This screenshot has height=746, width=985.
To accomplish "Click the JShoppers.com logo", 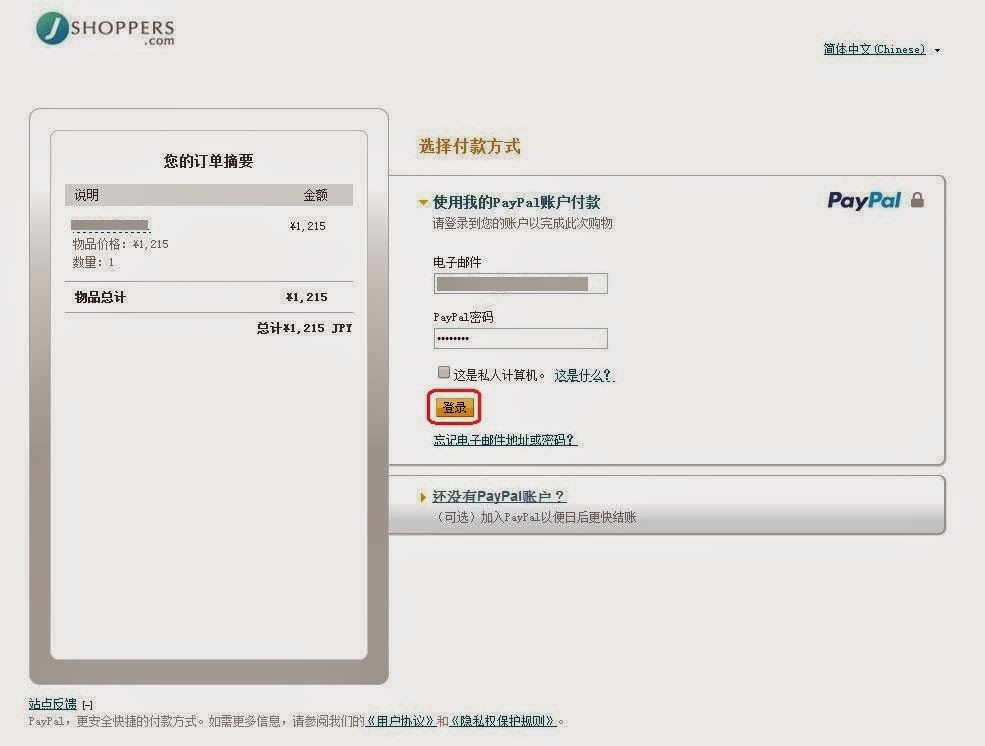I will (x=106, y=29).
